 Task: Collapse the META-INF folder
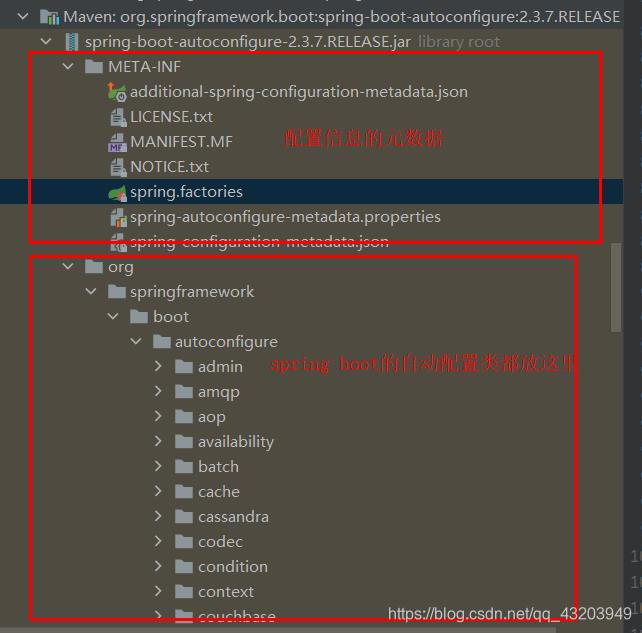[x=68, y=66]
